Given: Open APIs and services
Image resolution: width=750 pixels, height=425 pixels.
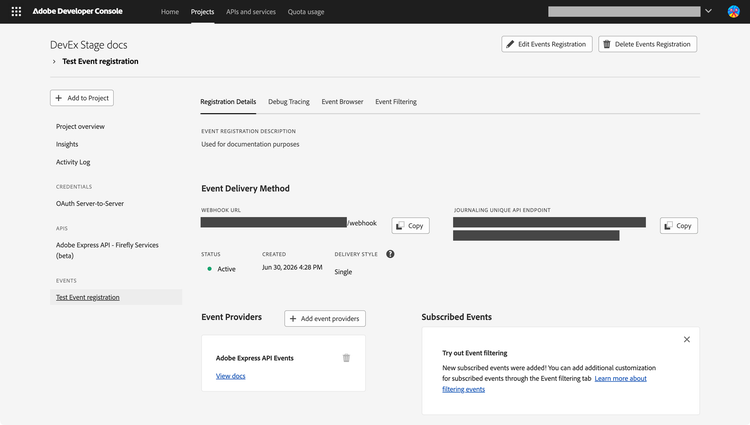Looking at the screenshot, I should point(251,11).
